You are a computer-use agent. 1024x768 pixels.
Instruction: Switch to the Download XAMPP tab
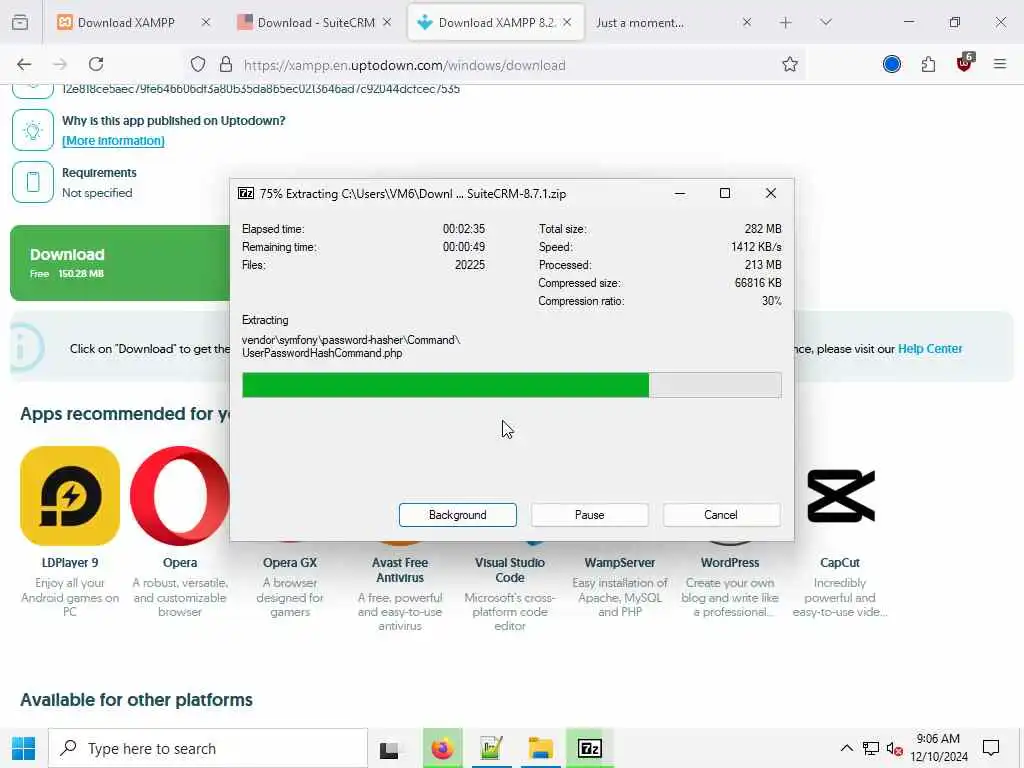134,23
